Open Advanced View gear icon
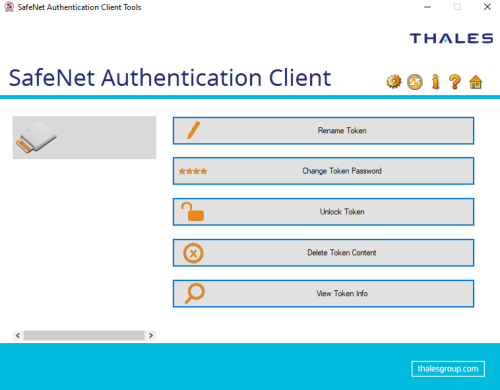The image size is (500, 390). 394,82
